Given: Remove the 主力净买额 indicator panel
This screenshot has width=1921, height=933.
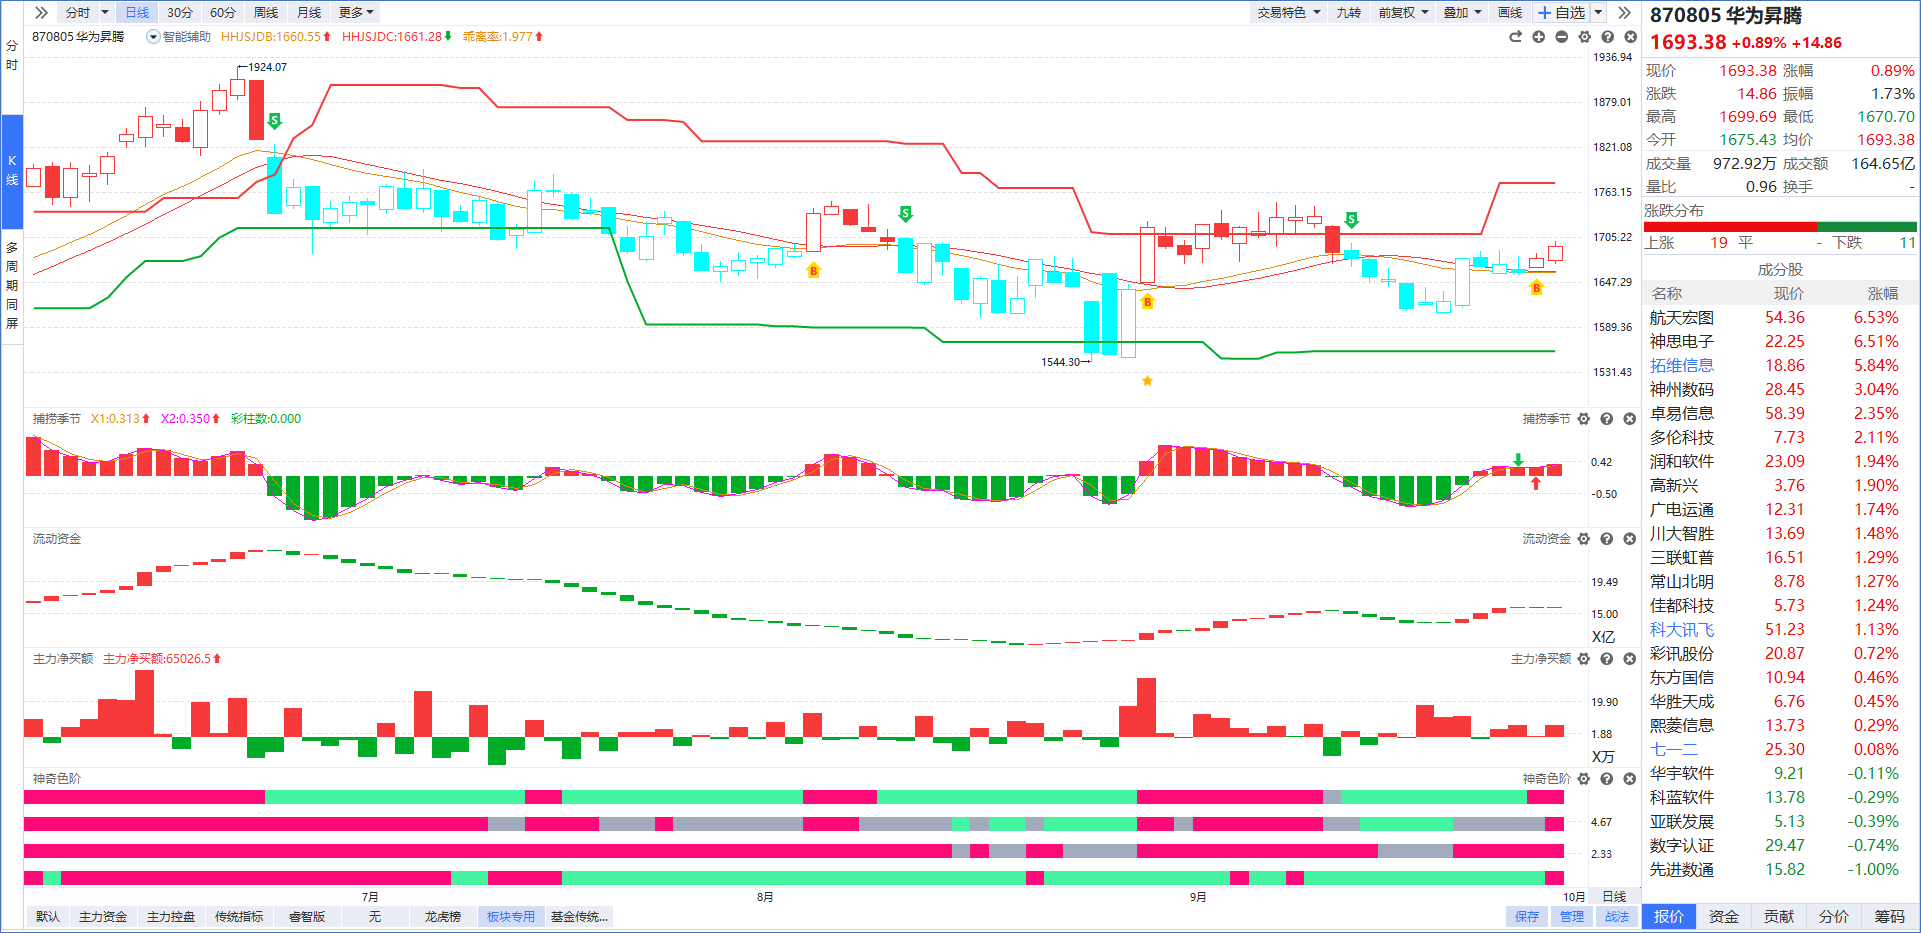Looking at the screenshot, I should tap(1630, 659).
